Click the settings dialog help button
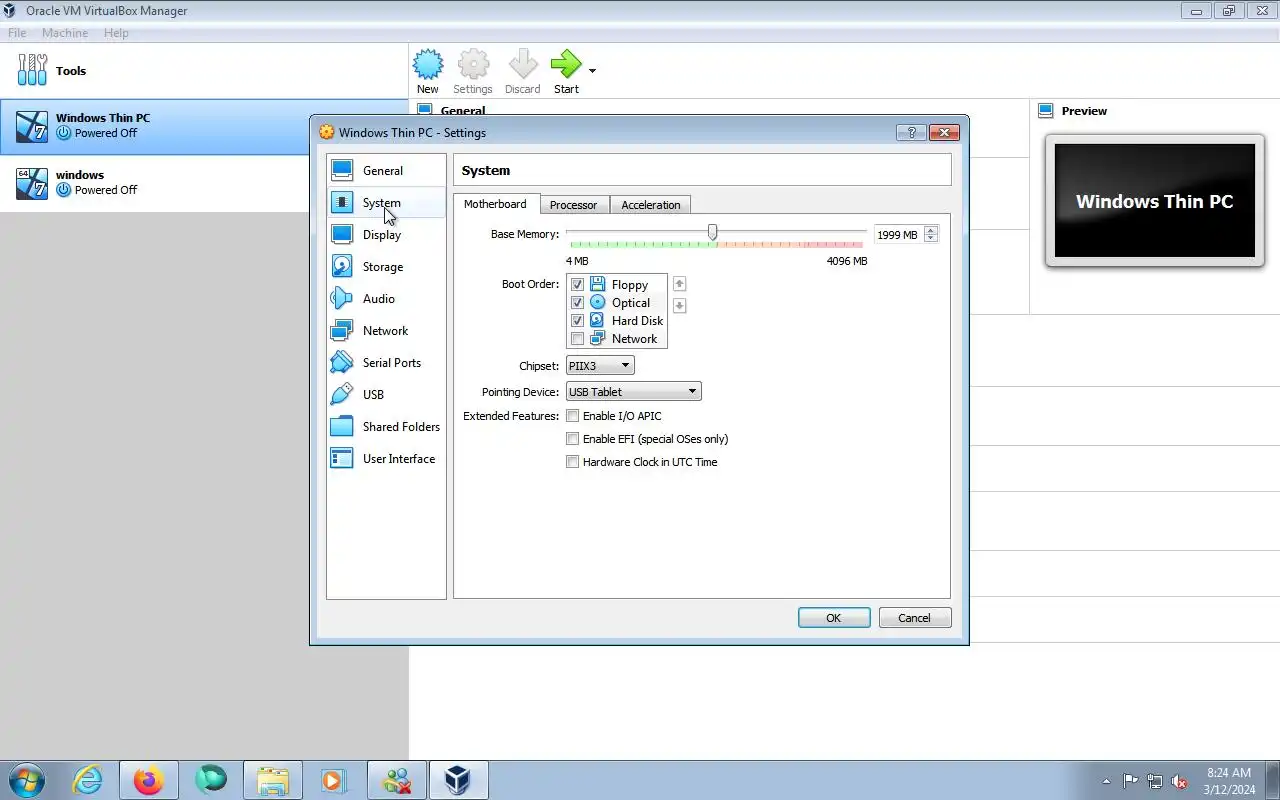The image size is (1280, 800). point(911,132)
